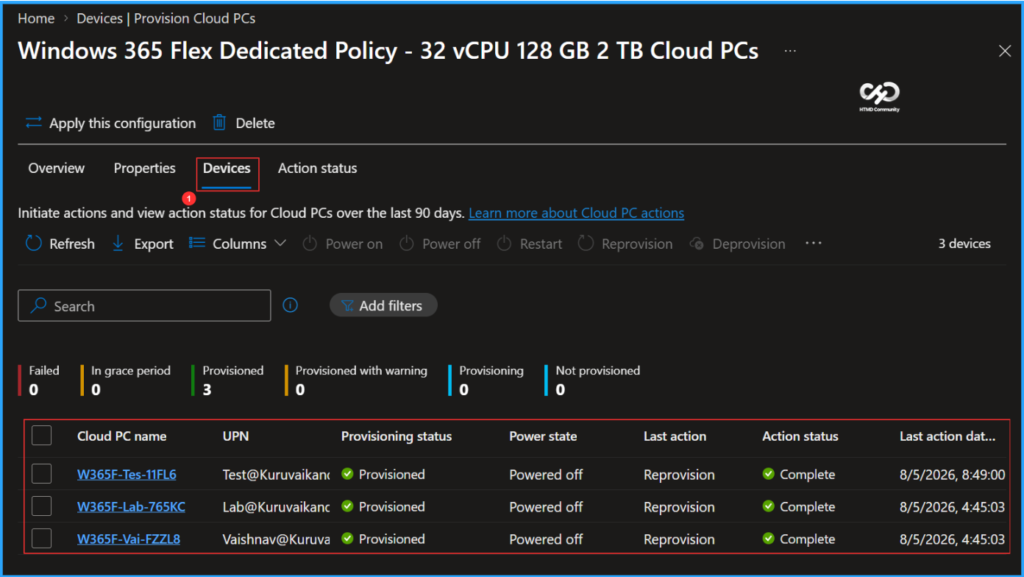Image resolution: width=1024 pixels, height=577 pixels.
Task: Click the Lab@Kuruvaikan UPN cell
Action: click(x=276, y=507)
